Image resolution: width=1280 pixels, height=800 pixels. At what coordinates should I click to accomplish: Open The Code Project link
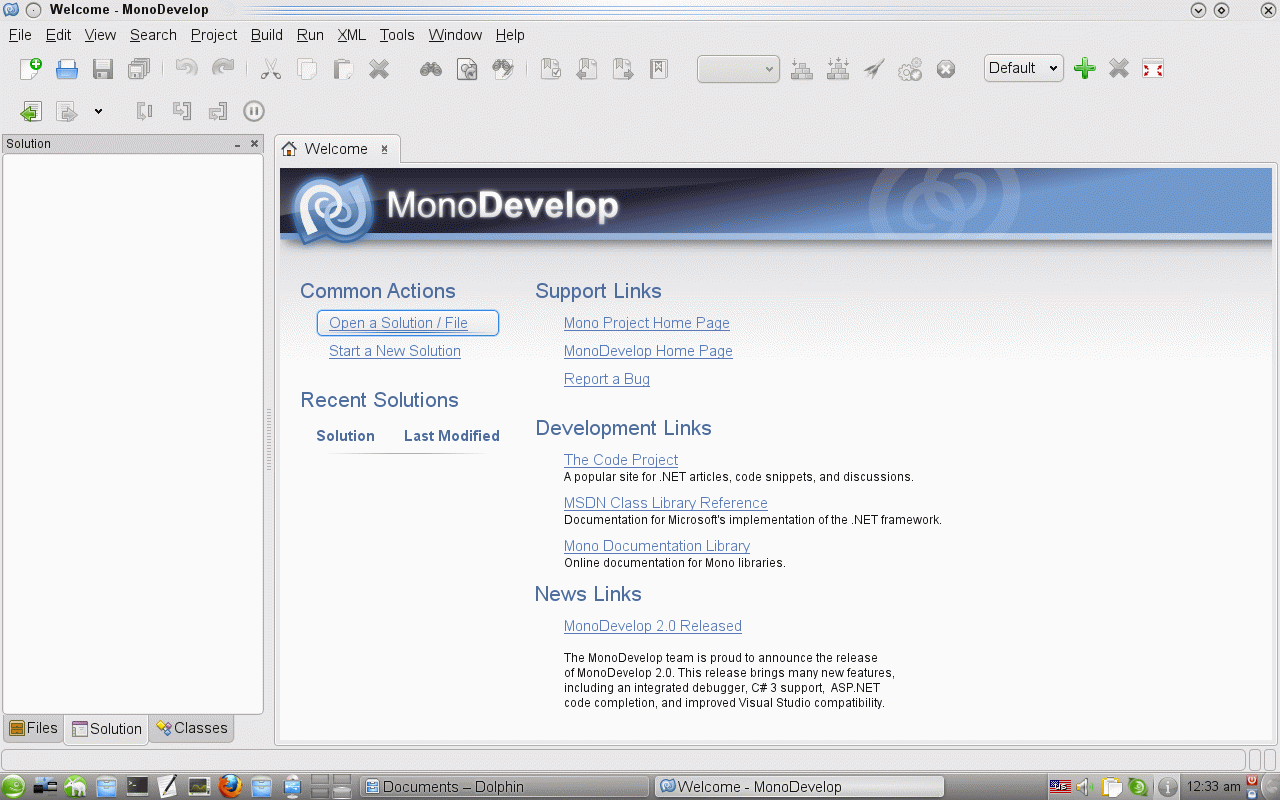[x=621, y=460]
